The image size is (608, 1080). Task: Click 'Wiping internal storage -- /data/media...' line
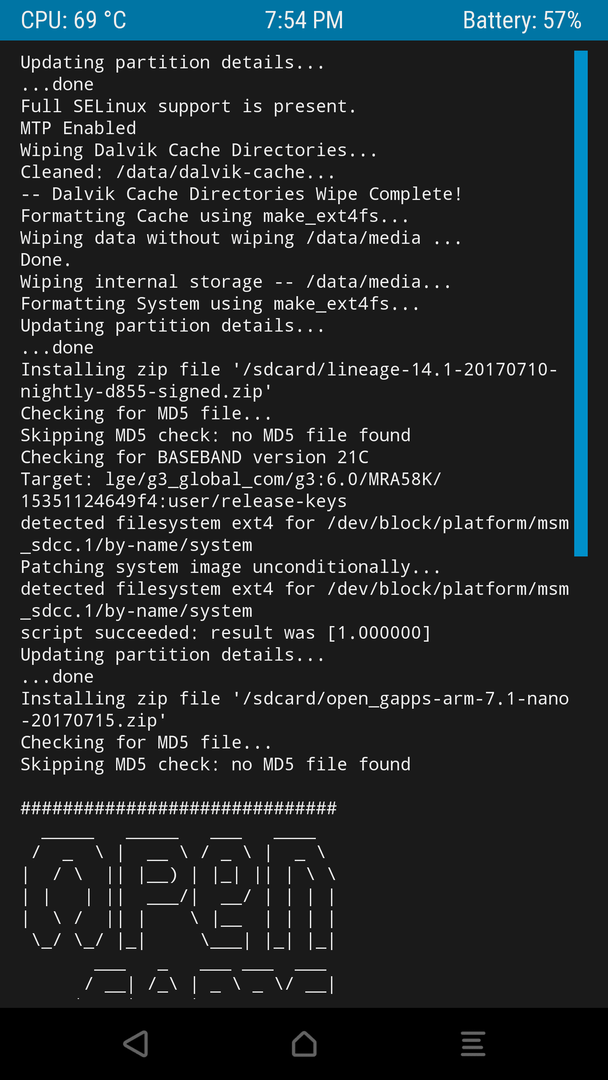click(235, 281)
